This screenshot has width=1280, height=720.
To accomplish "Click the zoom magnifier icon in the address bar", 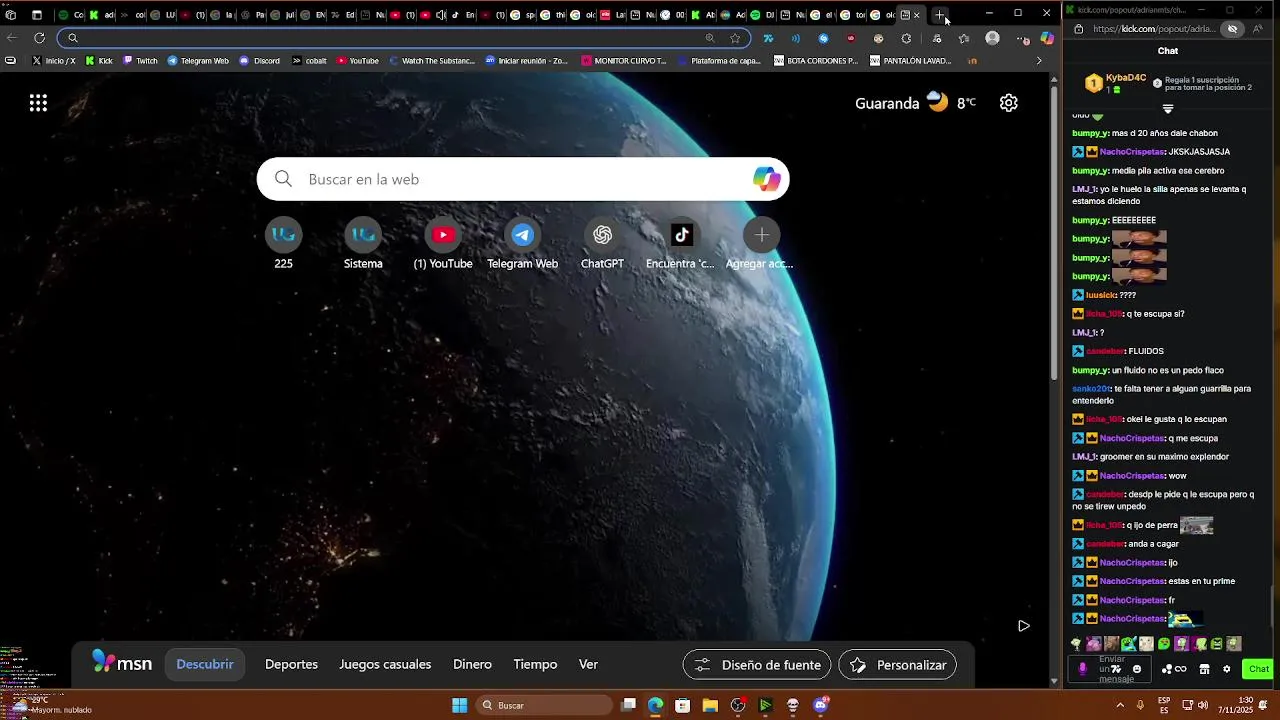I will 710,38.
